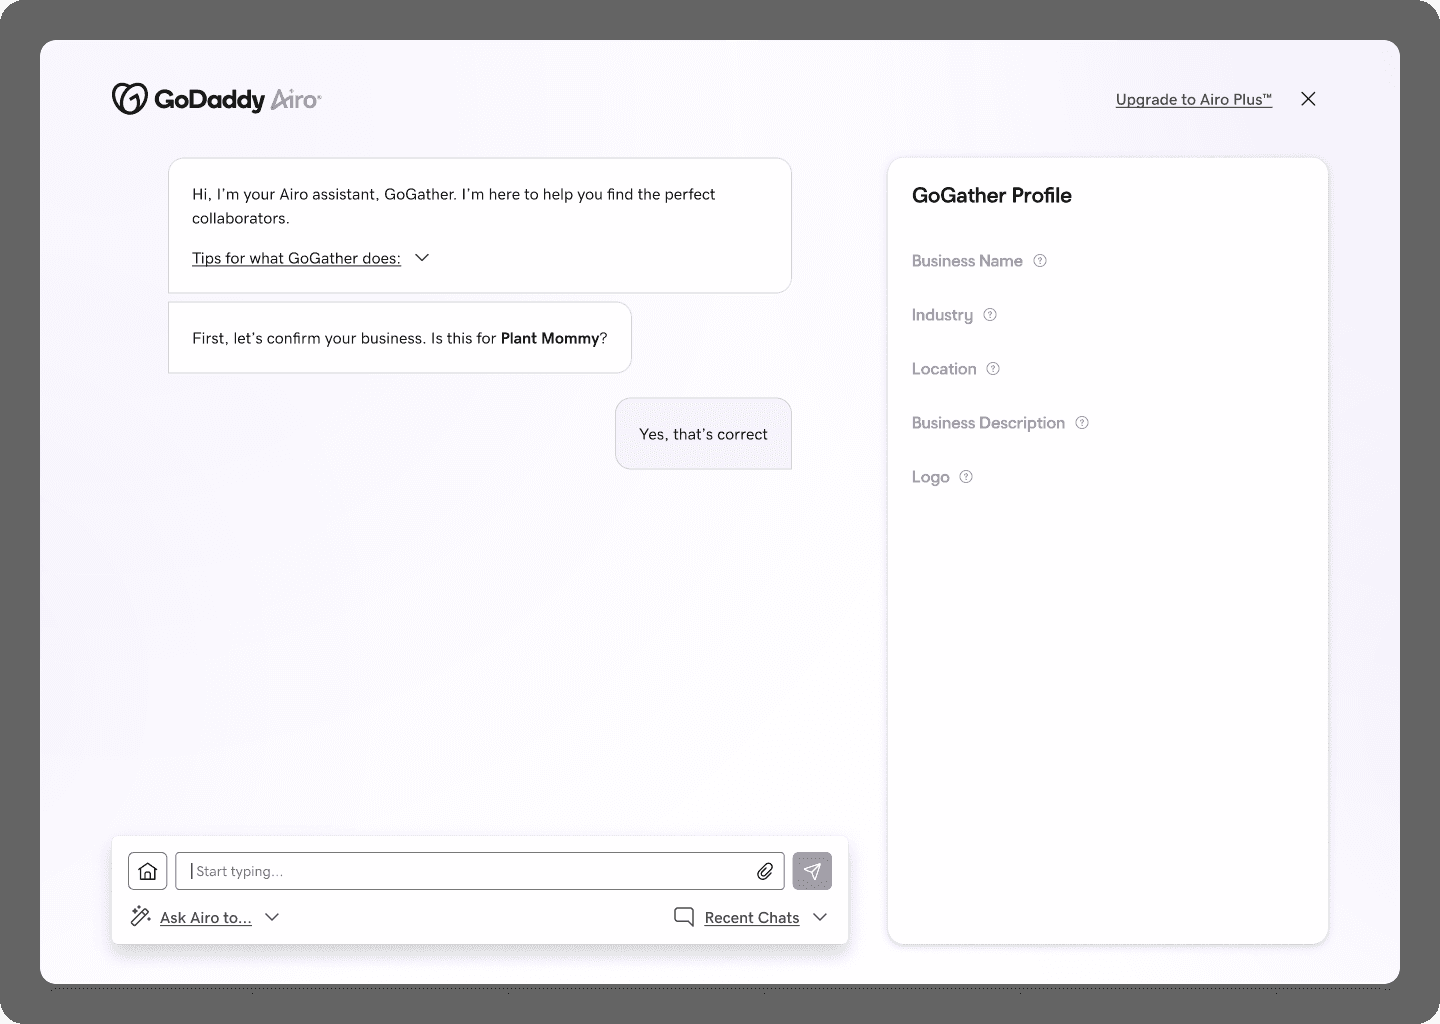Click the help icon next to Location
Viewport: 1440px width, 1024px height.
click(993, 369)
